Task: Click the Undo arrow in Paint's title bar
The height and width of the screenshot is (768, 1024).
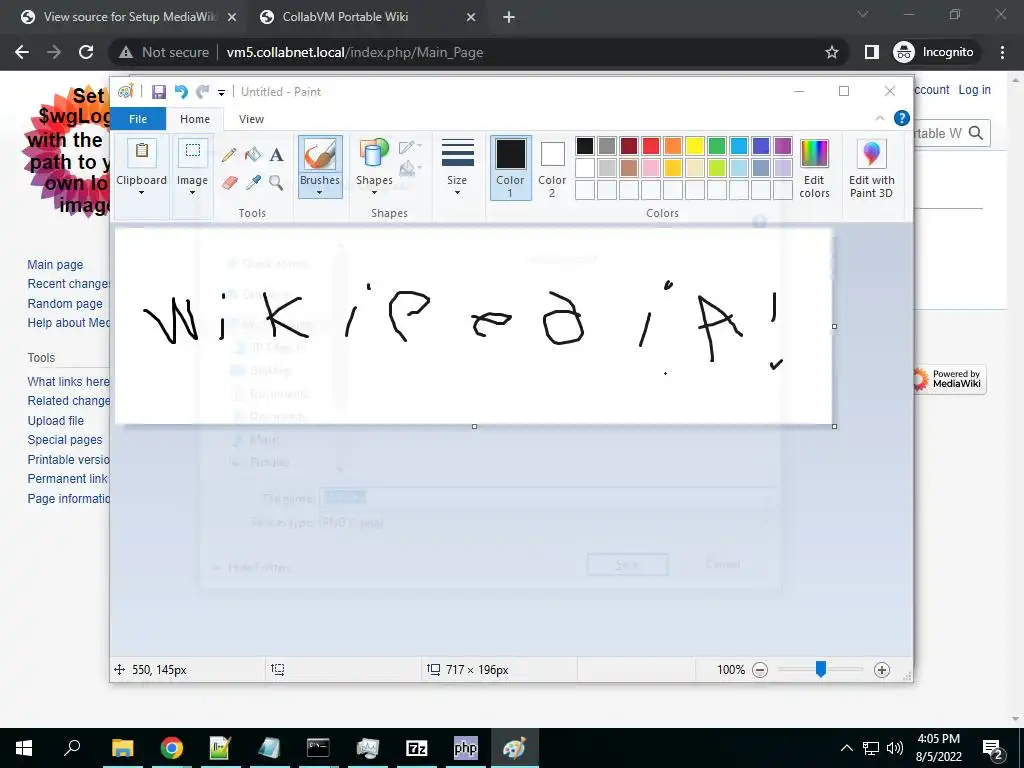Action: click(181, 92)
